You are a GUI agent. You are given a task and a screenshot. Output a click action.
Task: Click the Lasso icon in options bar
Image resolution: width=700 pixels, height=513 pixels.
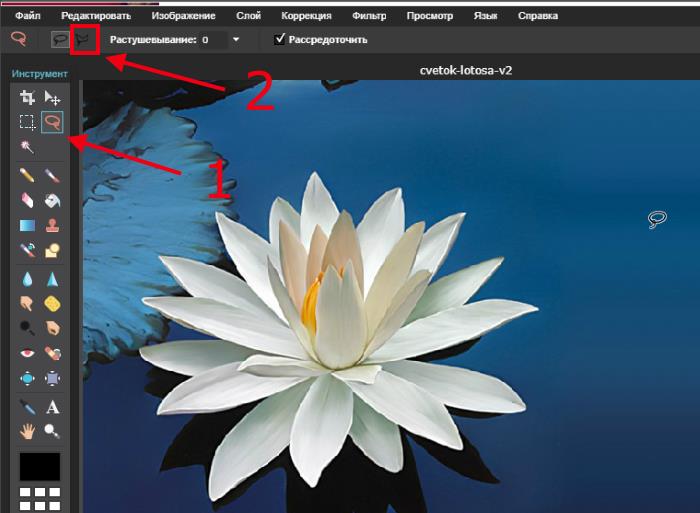click(x=18, y=39)
